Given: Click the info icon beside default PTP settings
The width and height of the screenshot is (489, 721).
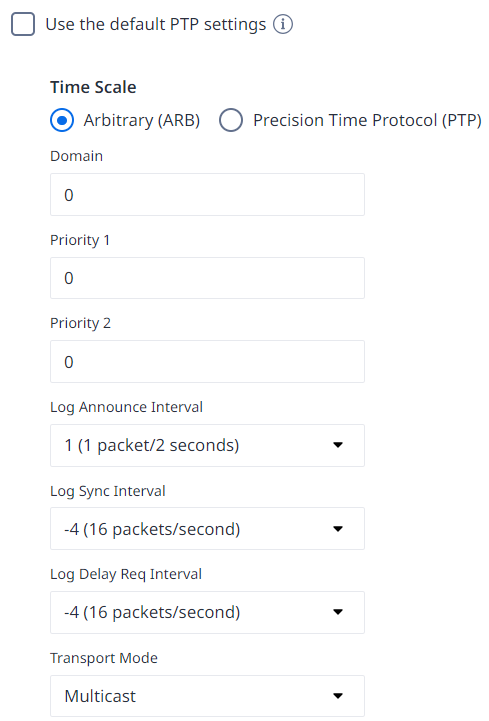Looking at the screenshot, I should point(282,24).
